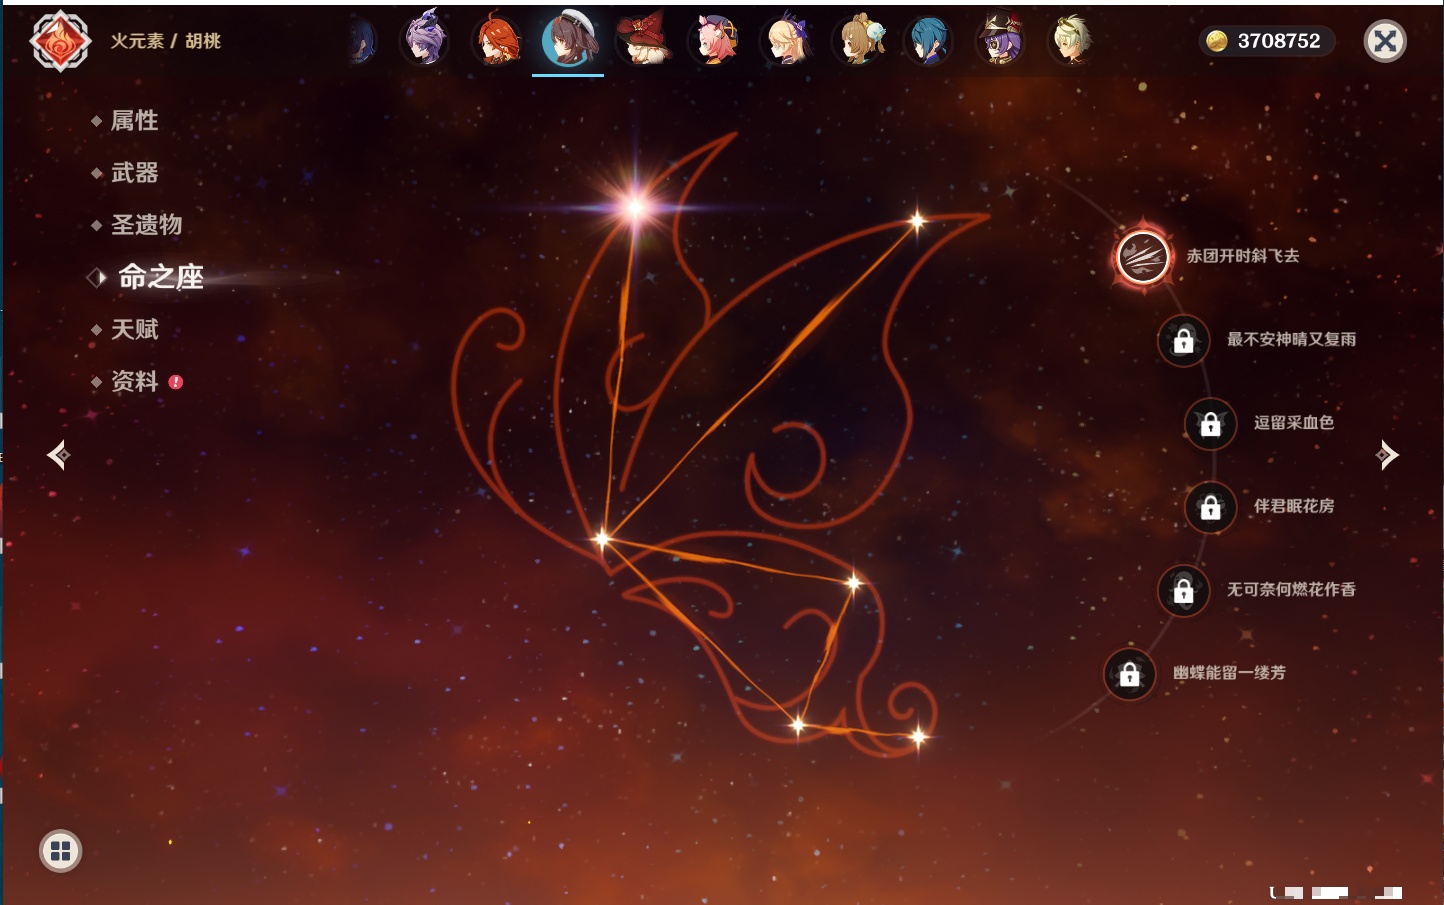
Task: Click the constellation label 幽蝶能留一缕芳
Action: tap(1230, 673)
